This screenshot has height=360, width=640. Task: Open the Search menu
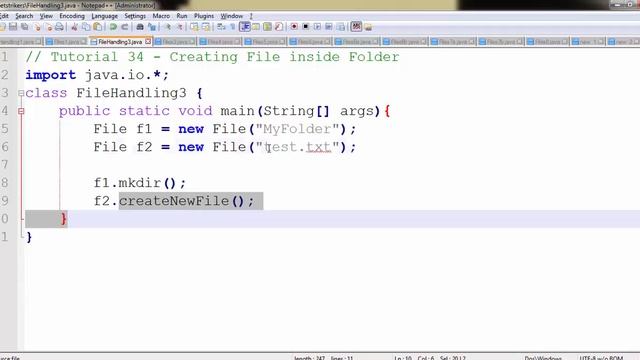[x=24, y=16]
